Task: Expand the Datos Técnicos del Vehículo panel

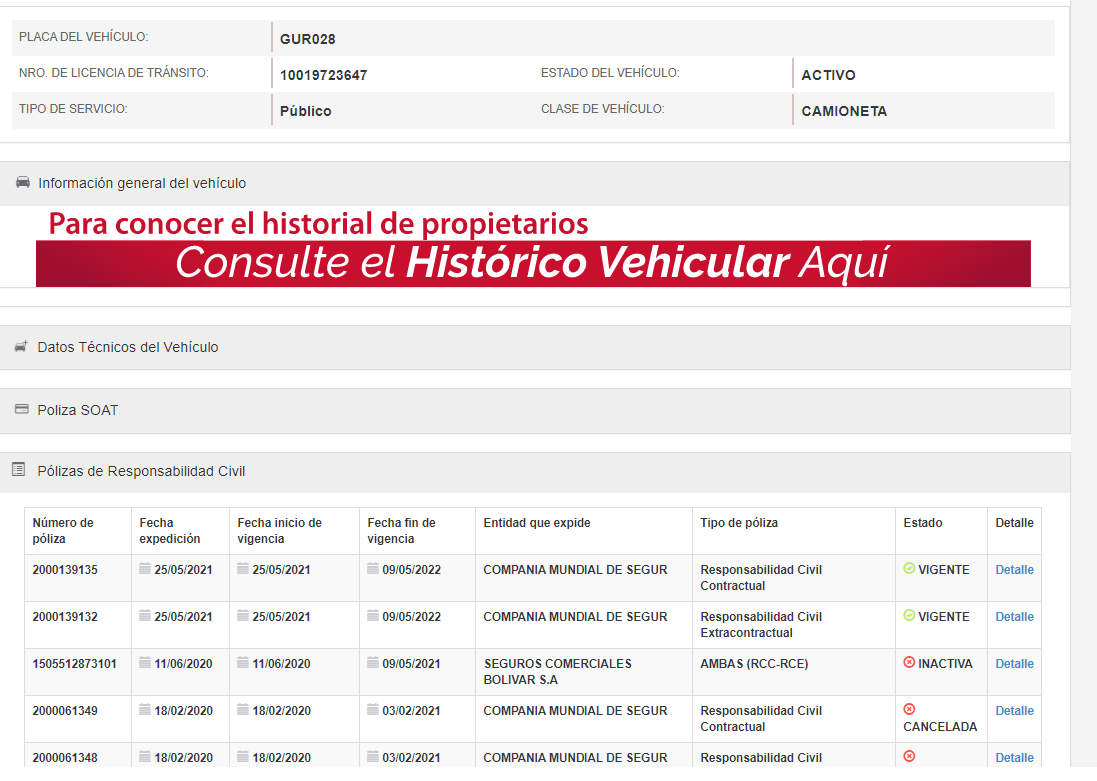Action: click(x=128, y=347)
